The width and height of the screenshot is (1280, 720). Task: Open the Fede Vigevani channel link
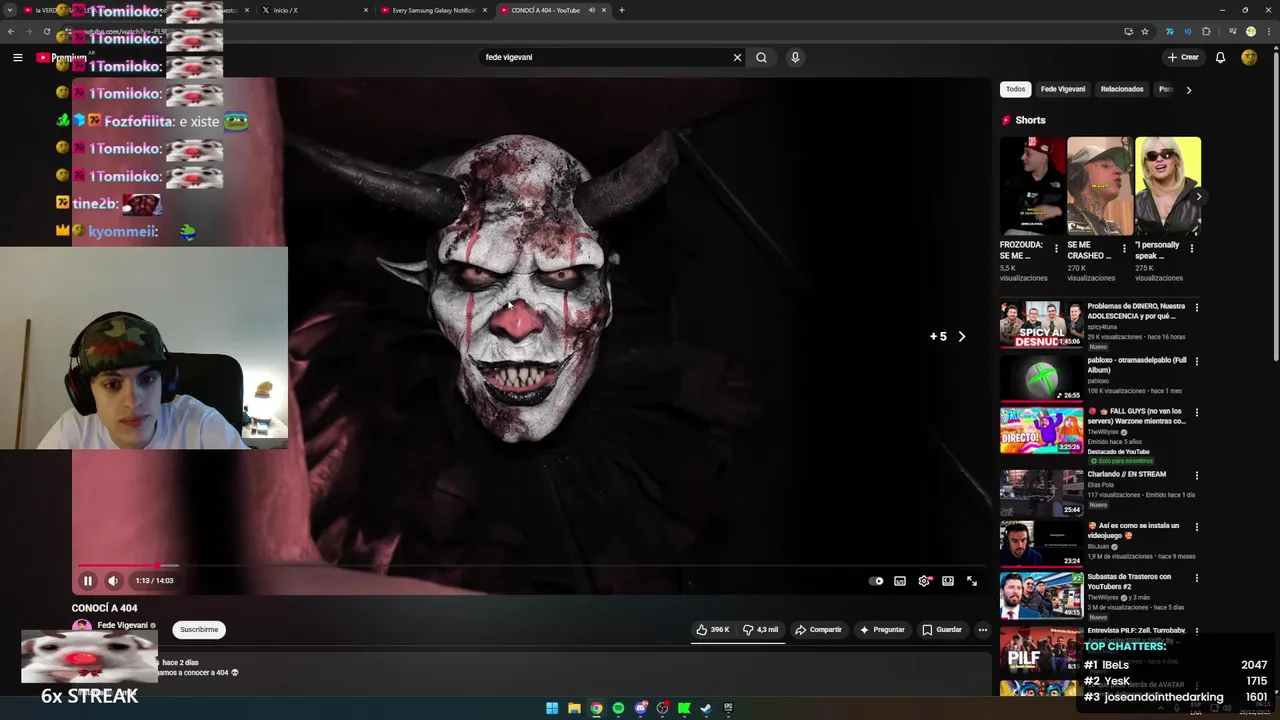(x=122, y=626)
